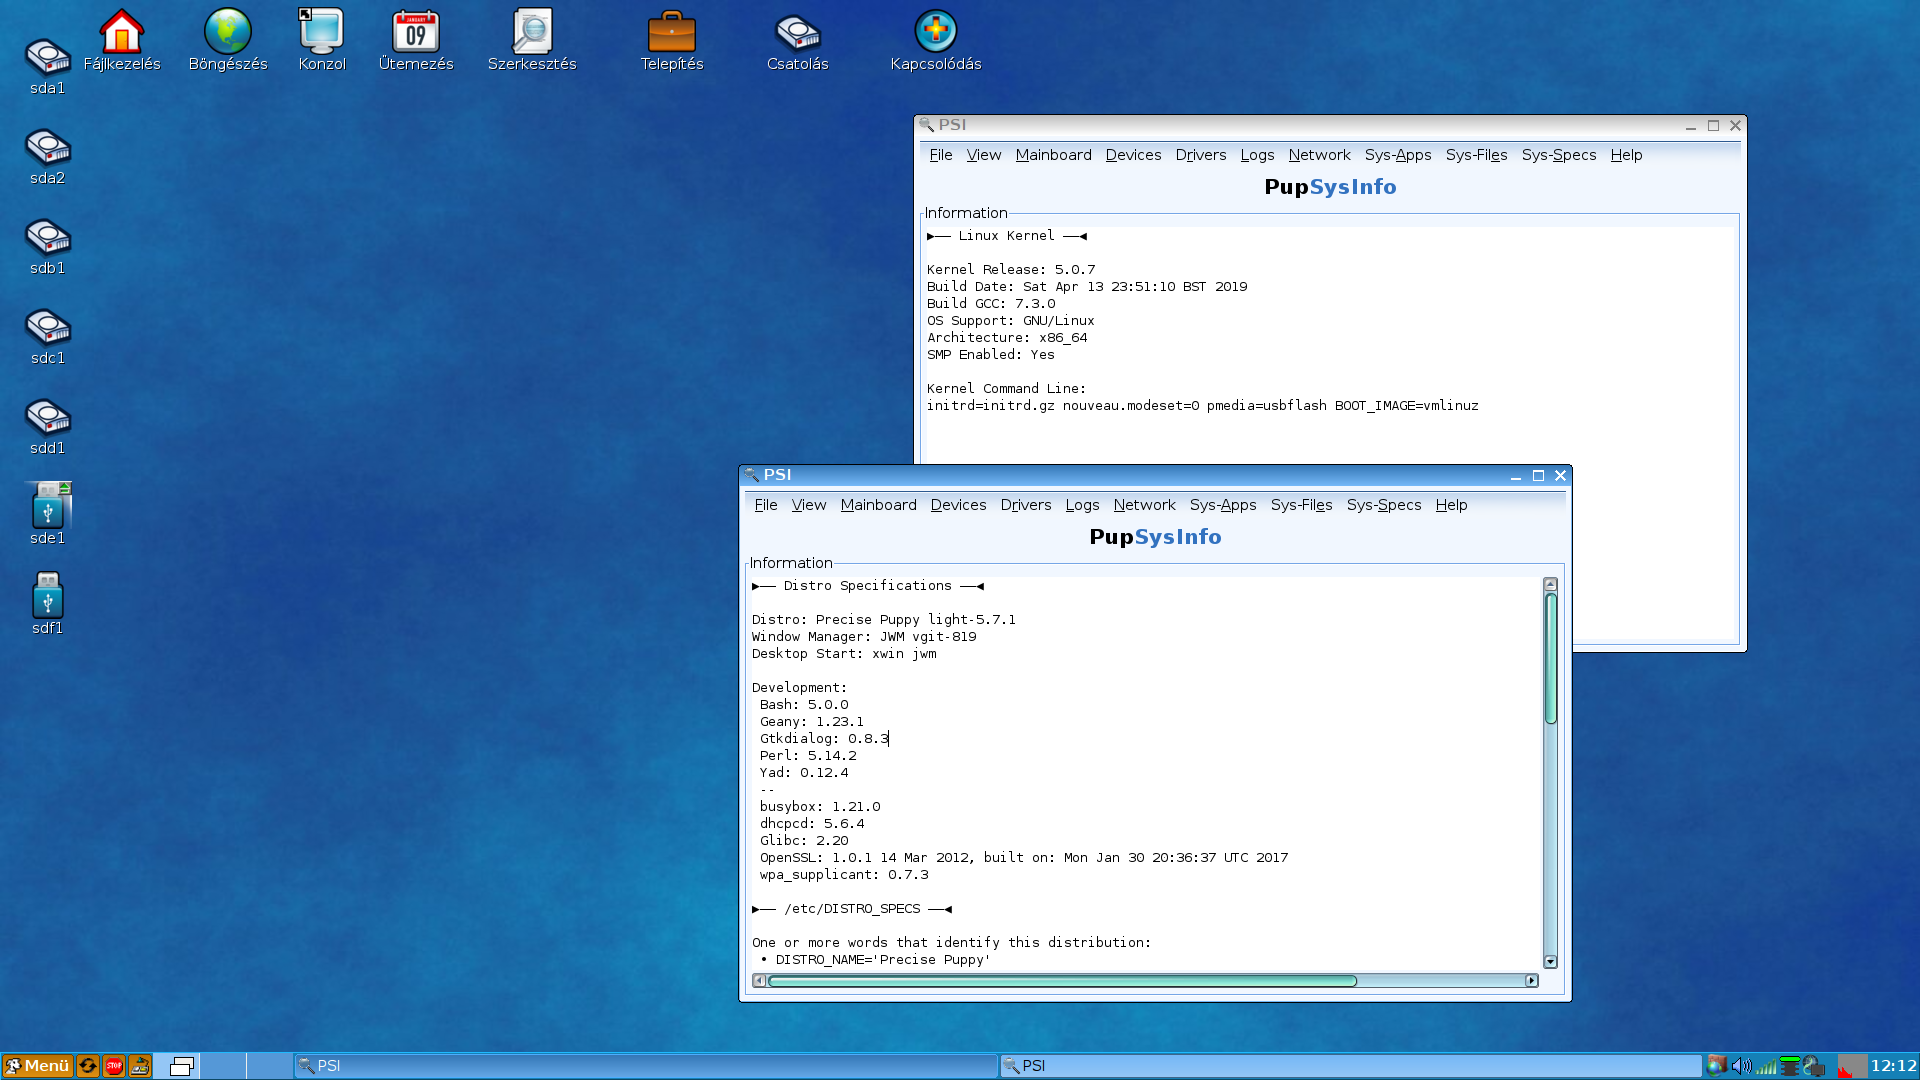Open Sys-Apps menu in back PSI window
Viewport: 1920px width, 1080px height.
tap(1398, 155)
